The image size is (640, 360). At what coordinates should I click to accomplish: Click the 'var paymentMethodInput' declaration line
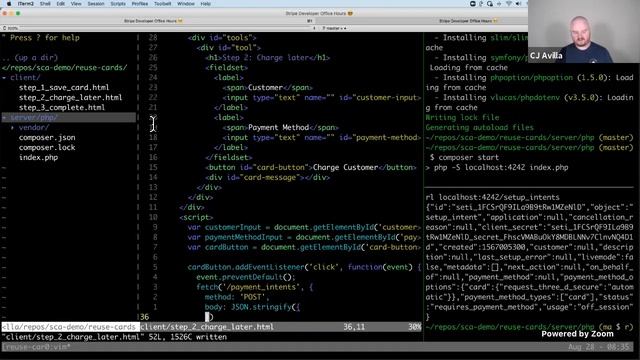tap(304, 237)
